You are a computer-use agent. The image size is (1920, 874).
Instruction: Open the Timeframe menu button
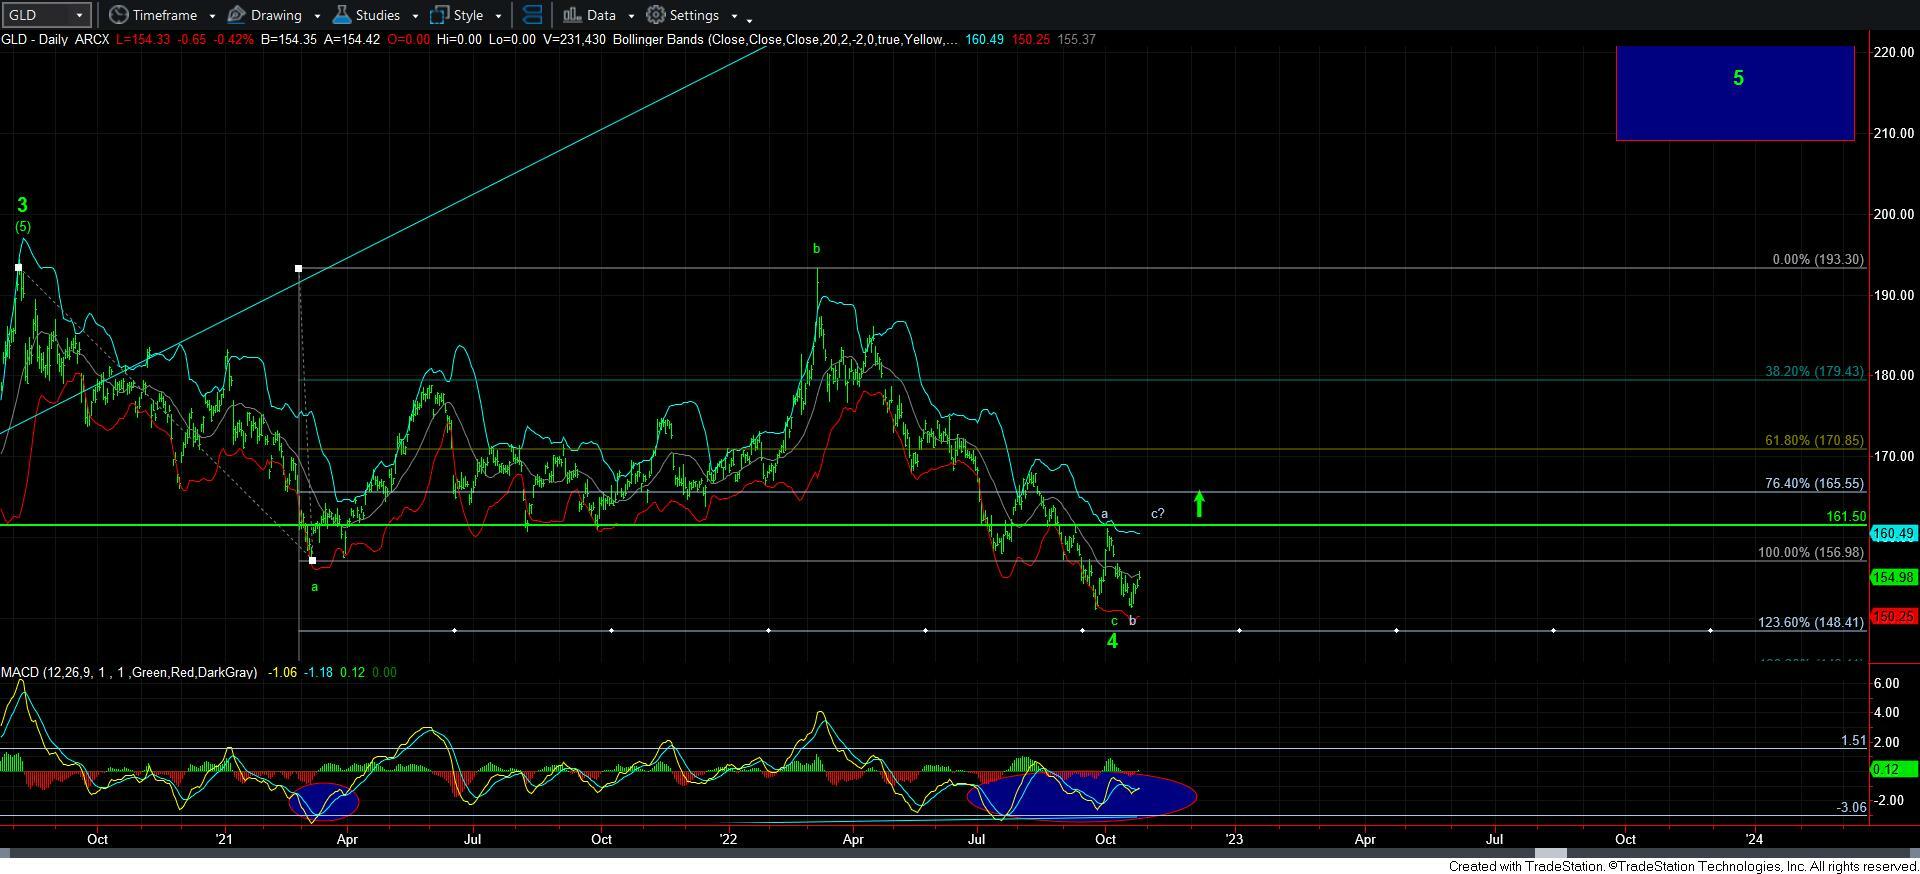pyautogui.click(x=152, y=15)
